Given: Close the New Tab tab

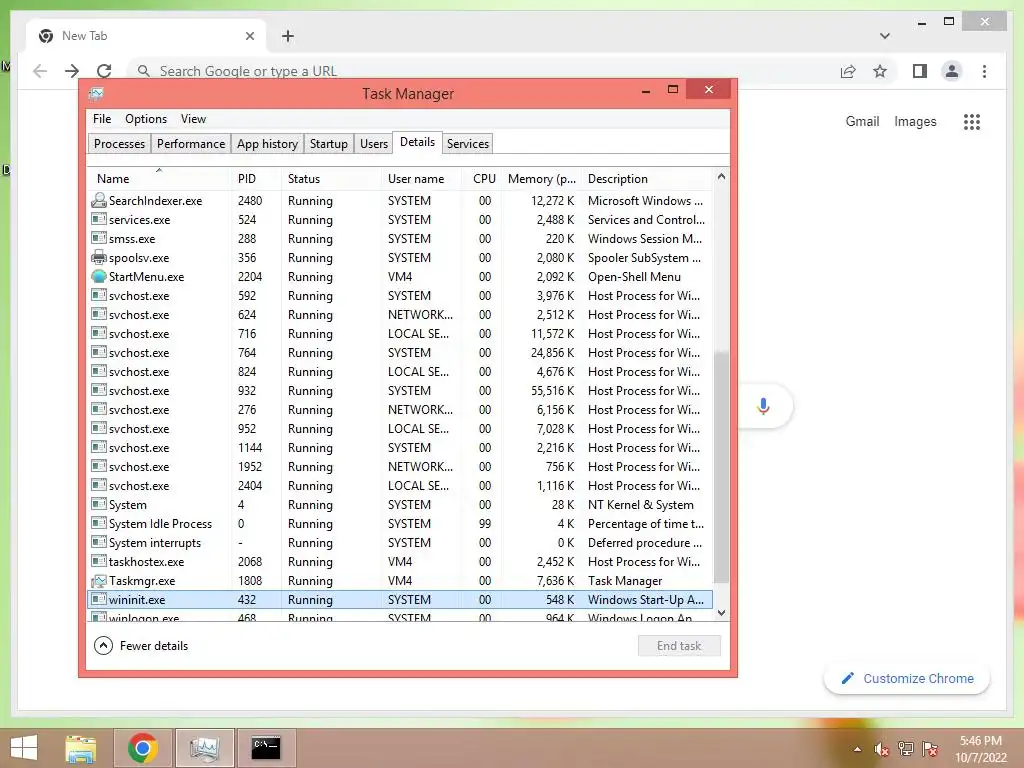Looking at the screenshot, I should 249,36.
